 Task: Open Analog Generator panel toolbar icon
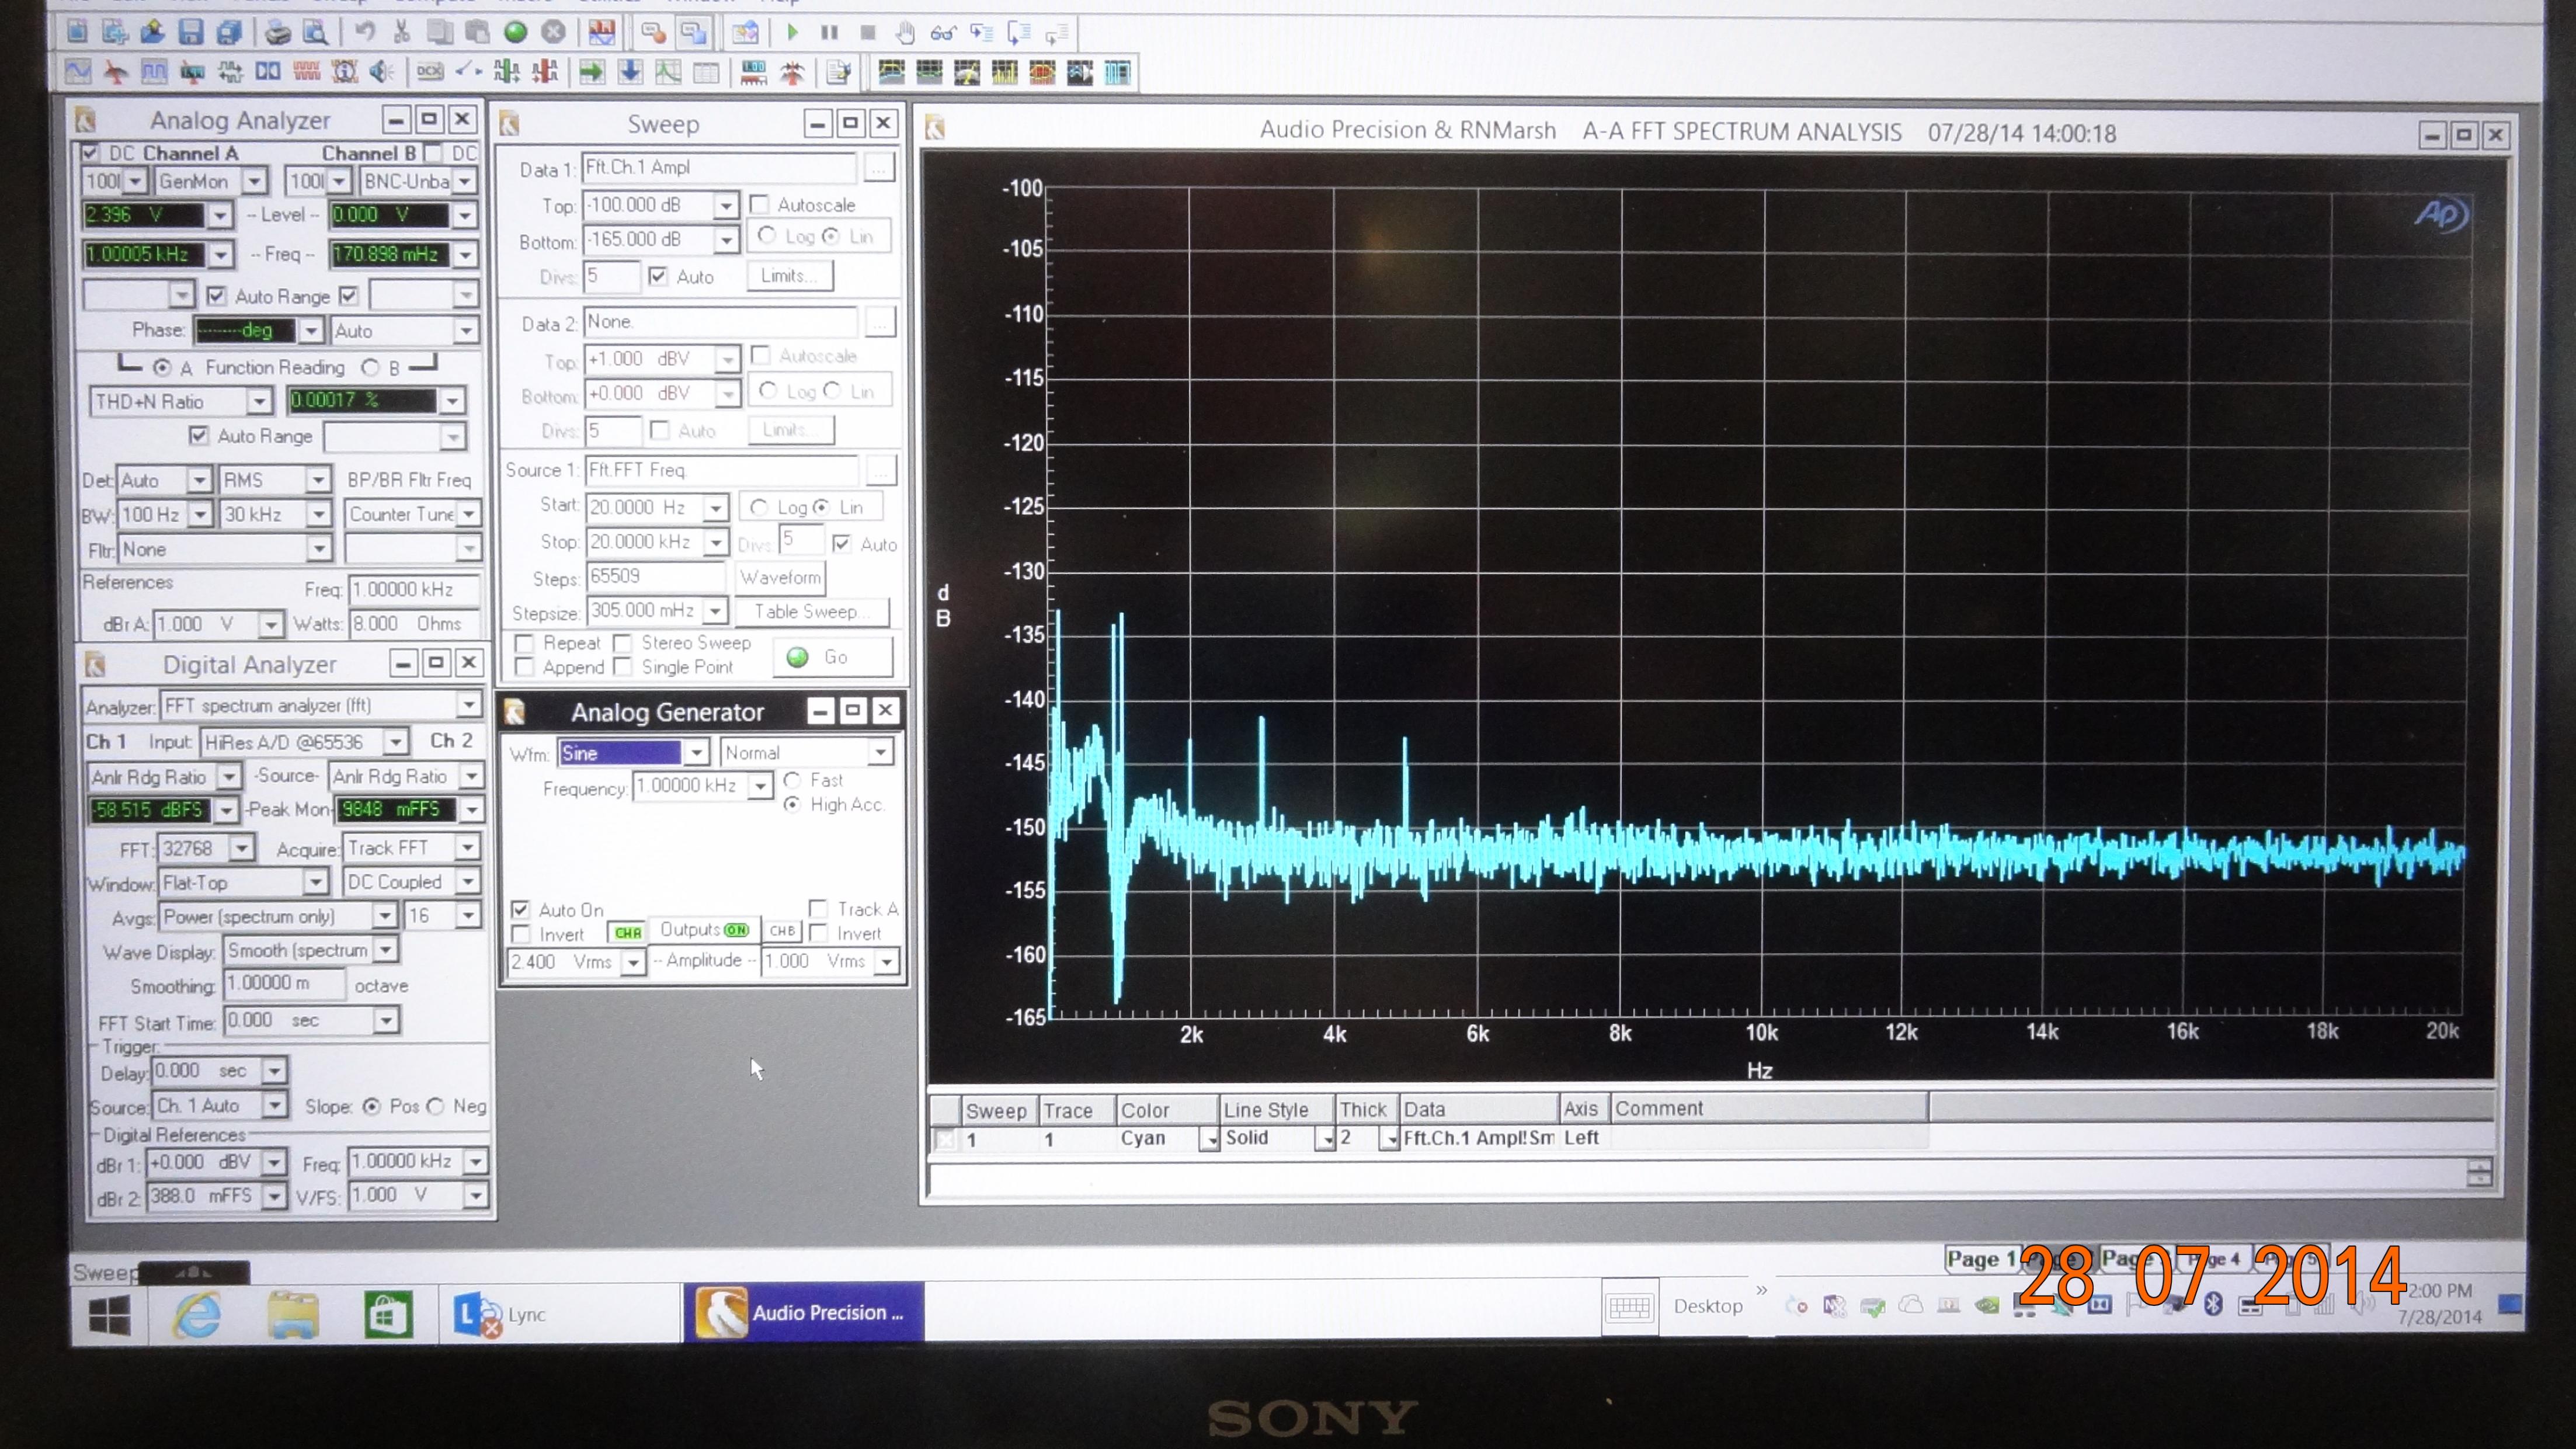click(78, 71)
